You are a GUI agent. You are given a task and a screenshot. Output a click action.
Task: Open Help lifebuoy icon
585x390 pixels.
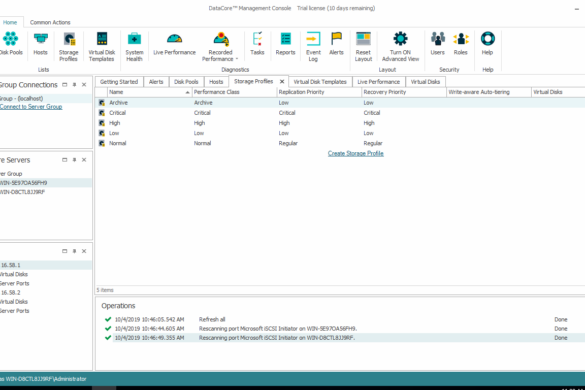click(488, 43)
